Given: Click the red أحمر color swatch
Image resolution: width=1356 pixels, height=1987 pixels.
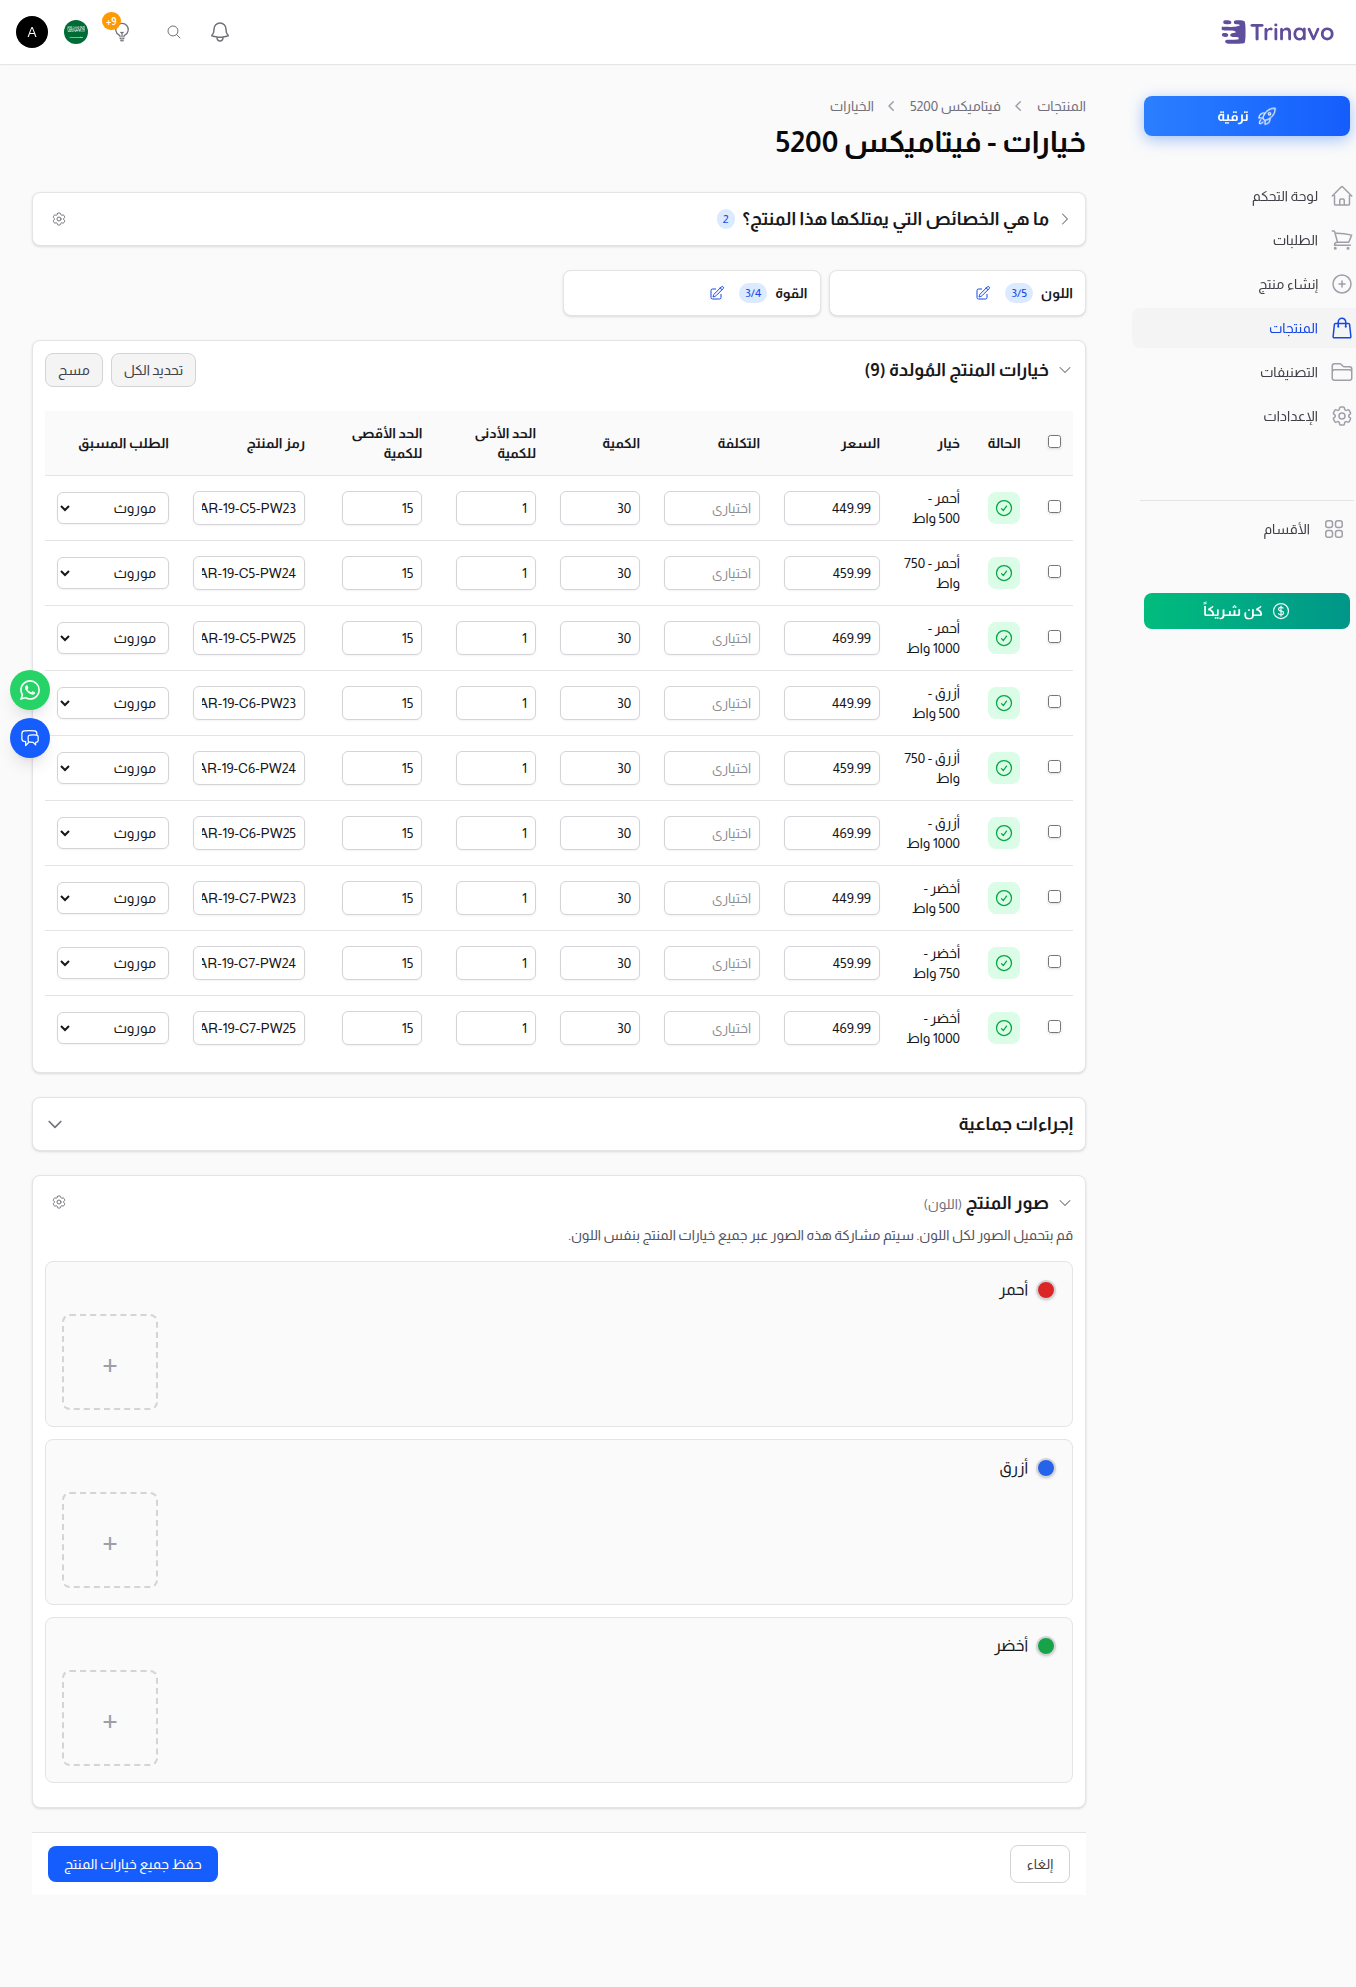Looking at the screenshot, I should click(x=1046, y=1290).
